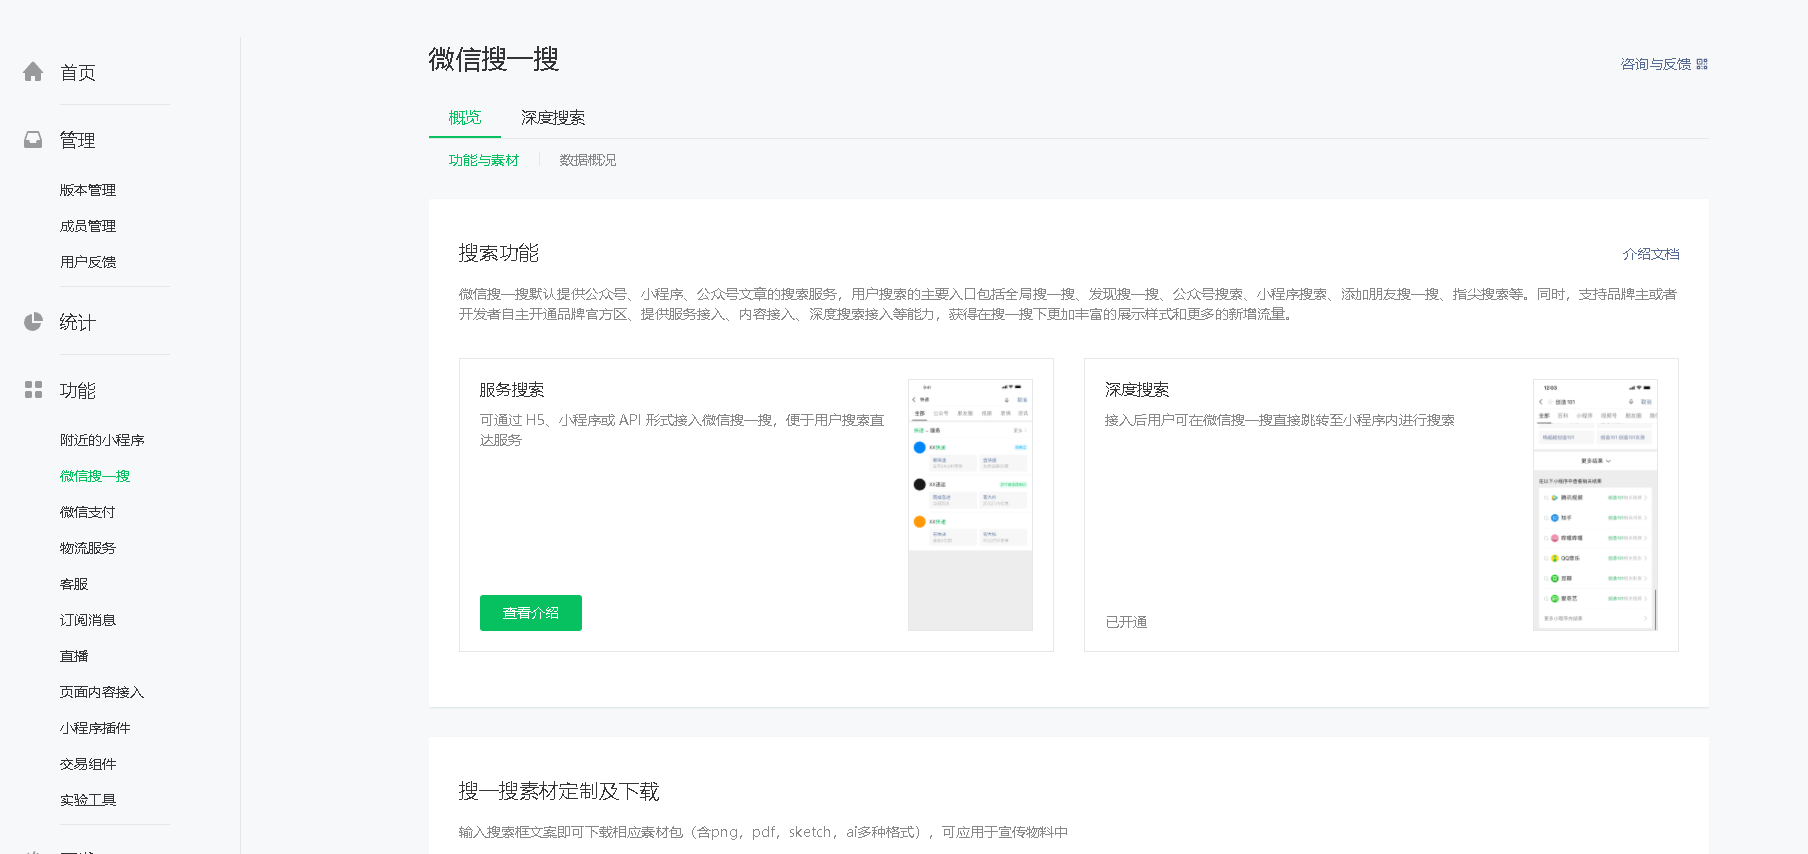Go to 成员管理
Image resolution: width=1808 pixels, height=854 pixels.
pyautogui.click(x=88, y=226)
